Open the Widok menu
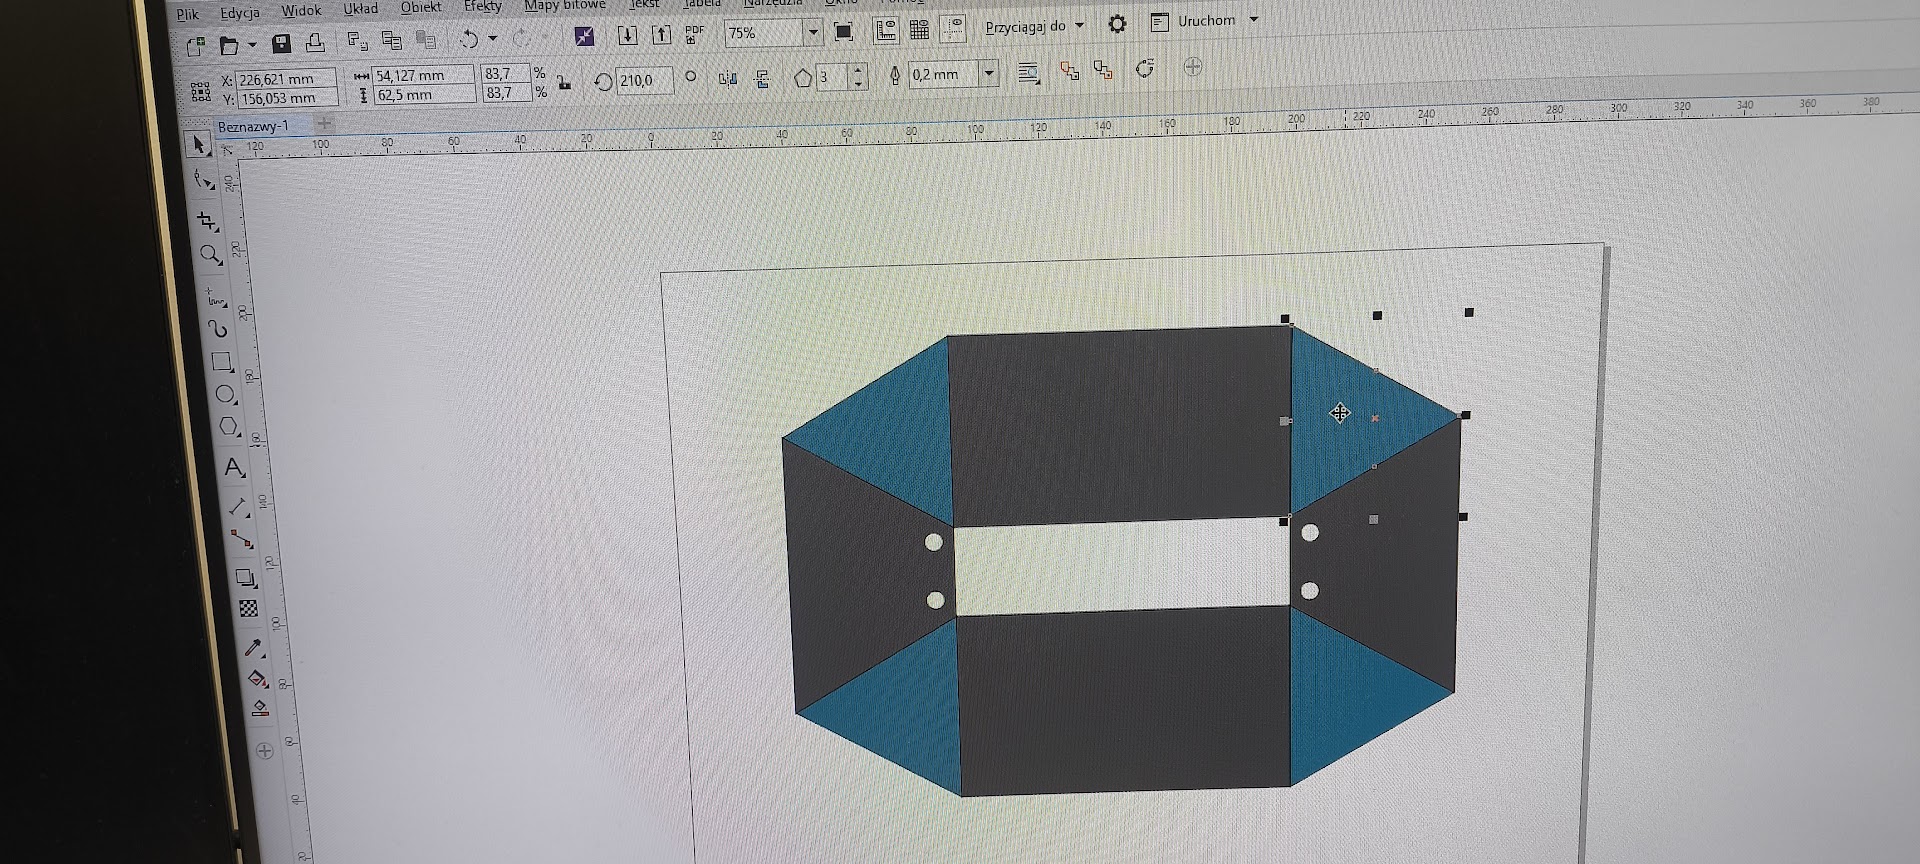The width and height of the screenshot is (1920, 864). coord(301,10)
